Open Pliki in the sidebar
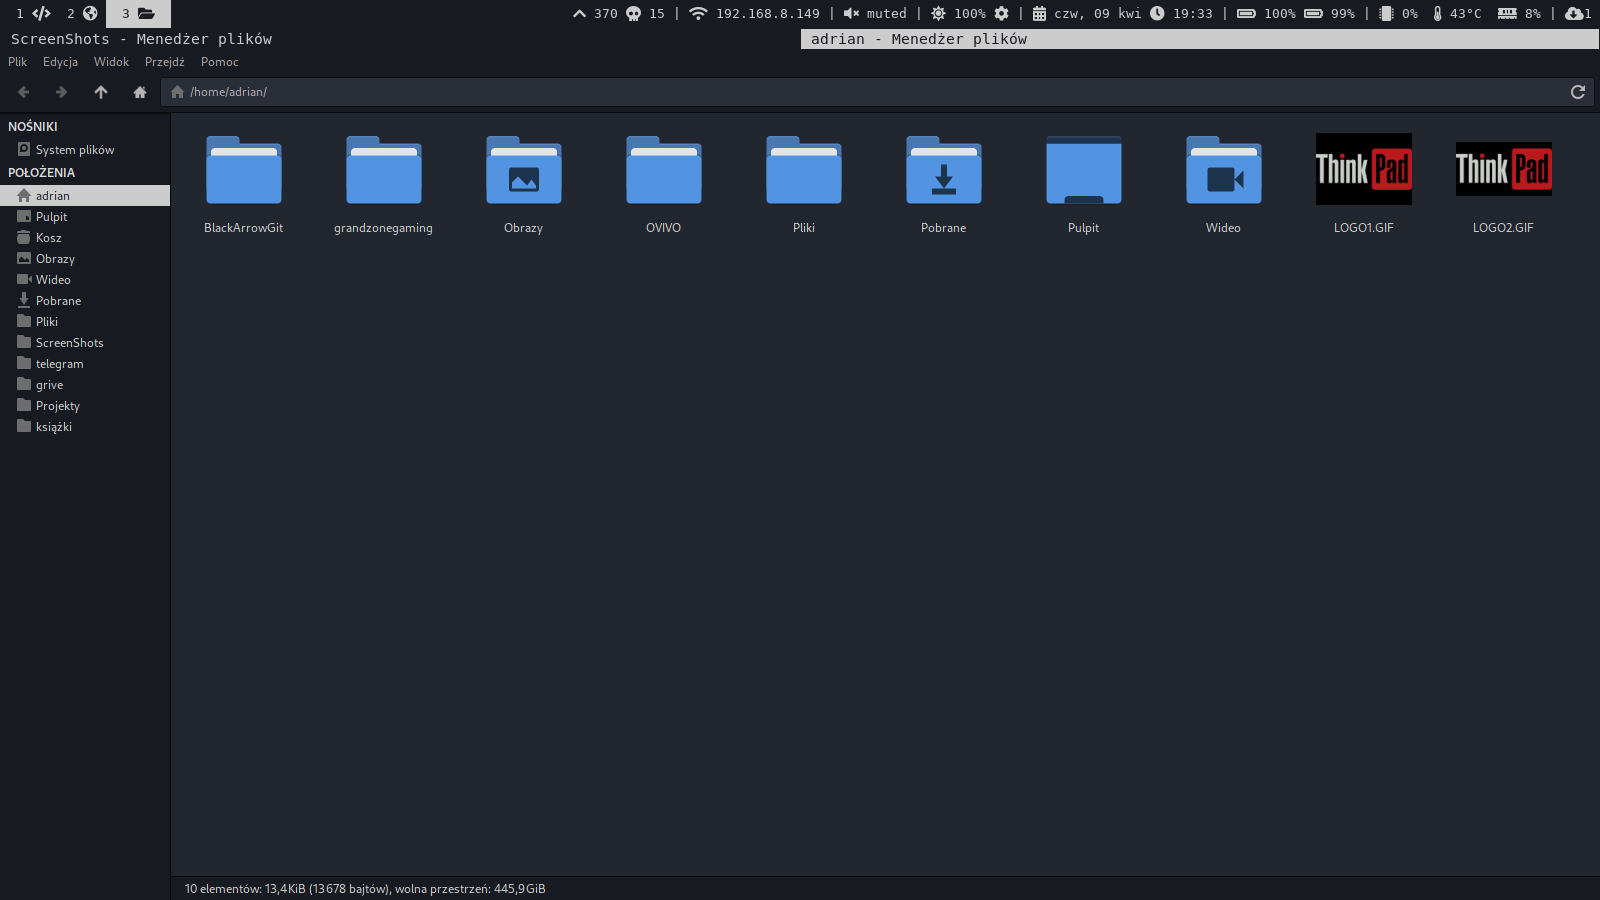The width and height of the screenshot is (1600, 900). pos(85,322)
